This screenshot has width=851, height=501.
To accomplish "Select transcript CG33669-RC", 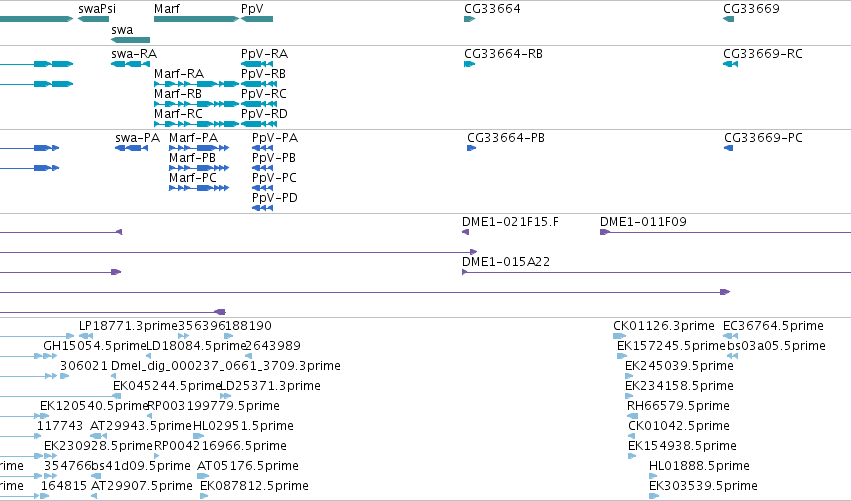I will (730, 64).
